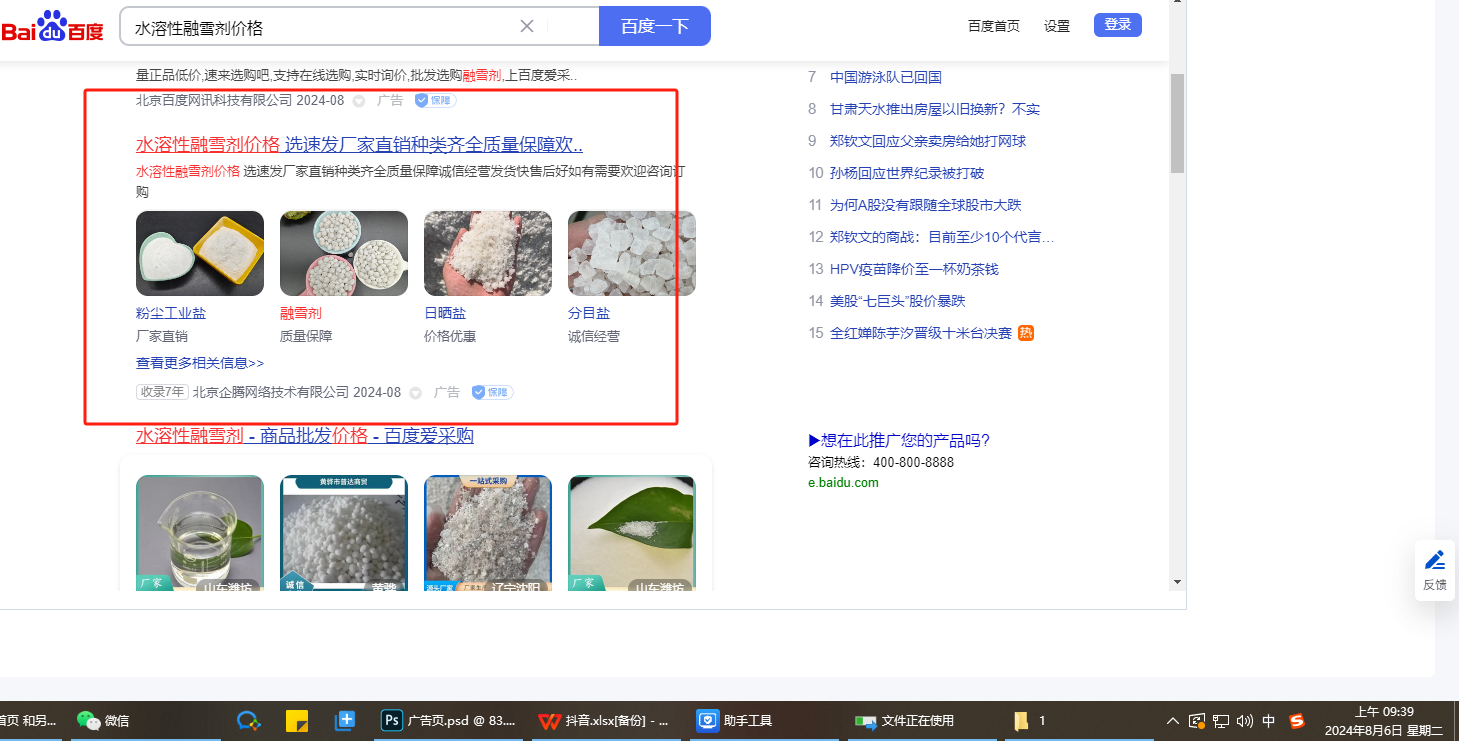Expand arrow beside 北京企腾网络技术有限公司 2024-08
Viewport: 1459px width, 741px height.
(x=416, y=393)
